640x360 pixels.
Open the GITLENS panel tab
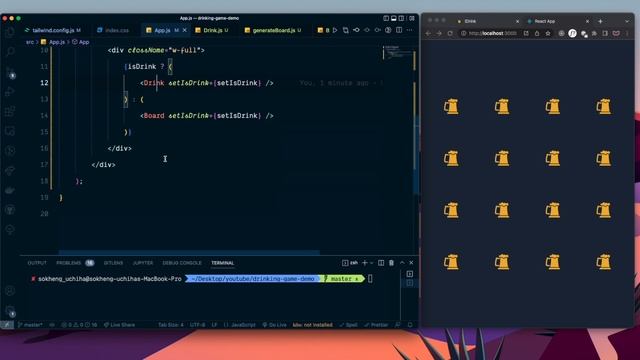pos(113,263)
